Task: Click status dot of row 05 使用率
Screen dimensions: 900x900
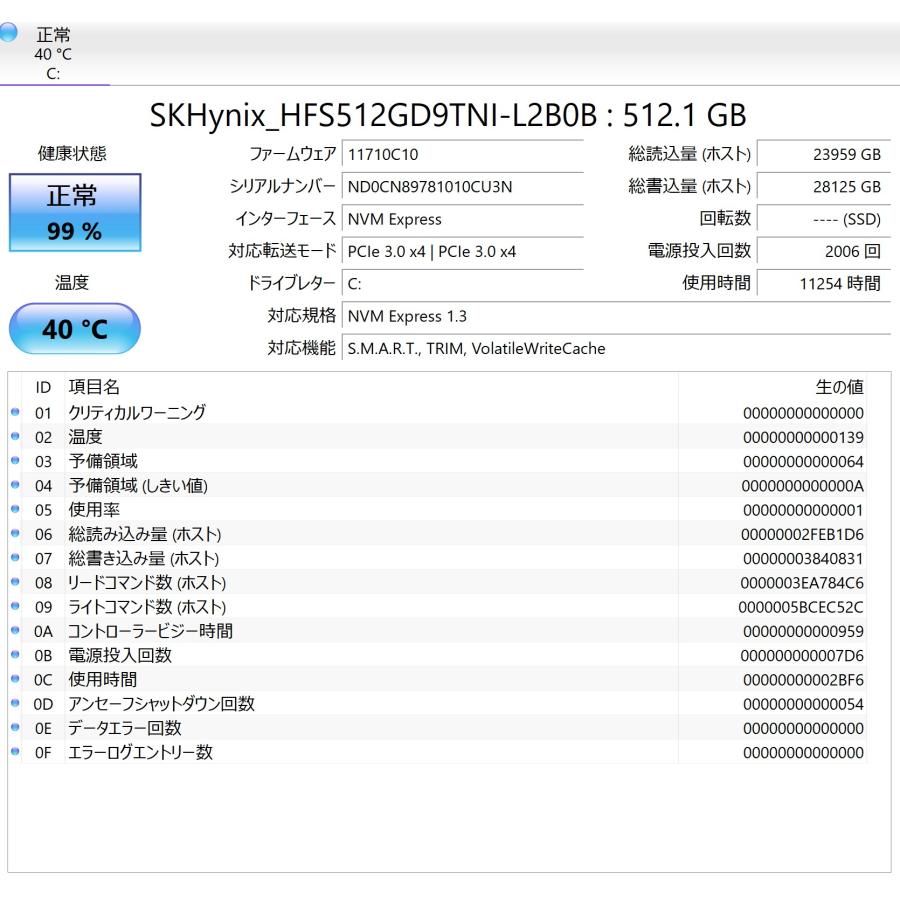Action: 15,509
